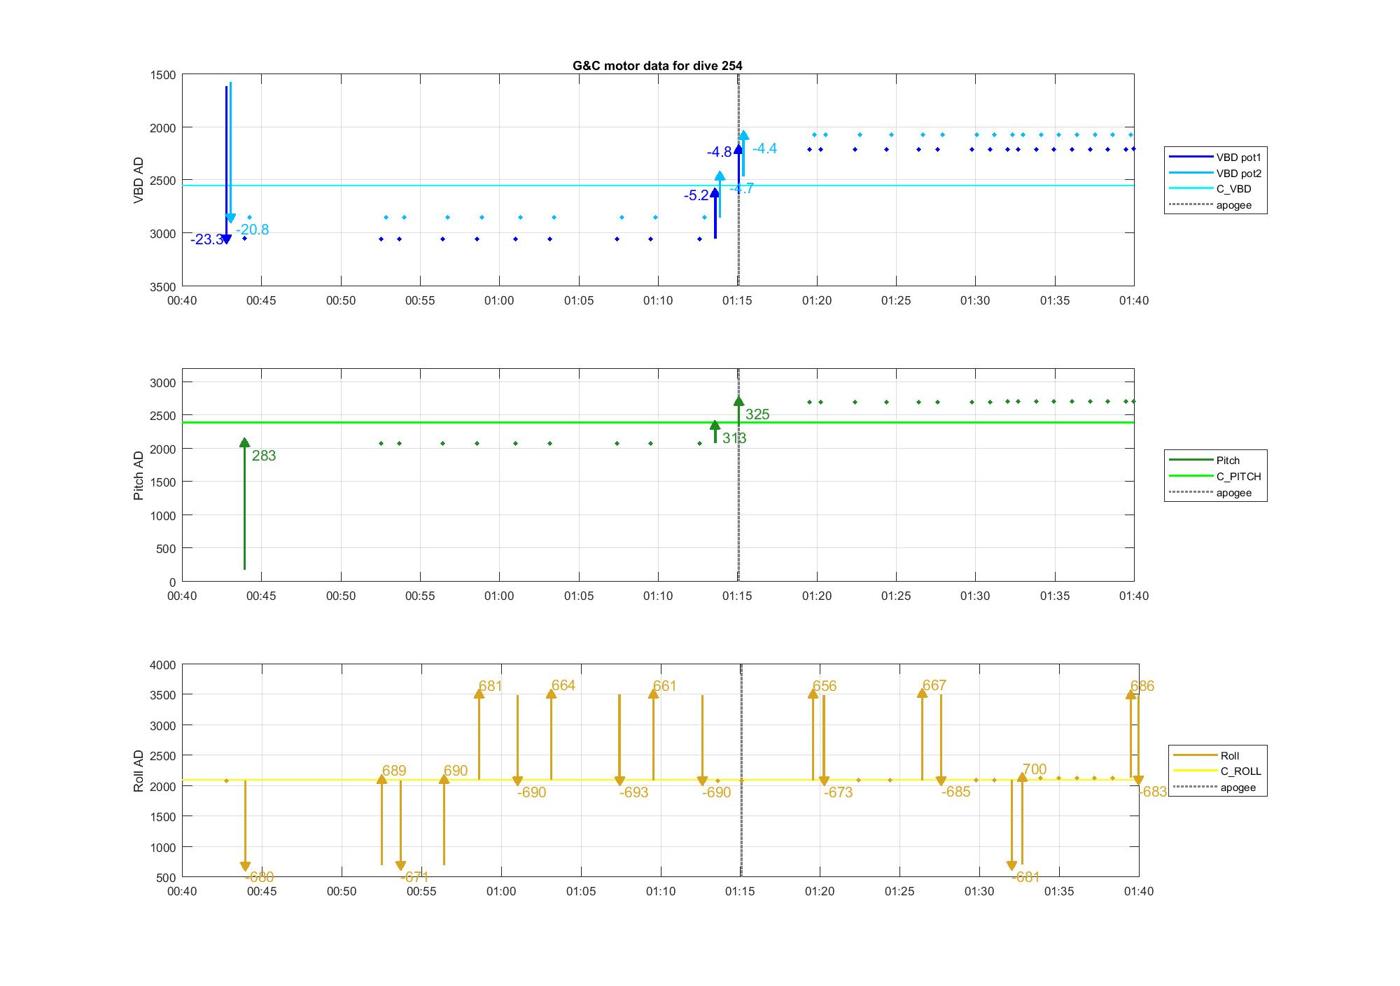Click the "-685" roll annotation
1400x986 pixels.
pyautogui.click(x=956, y=793)
